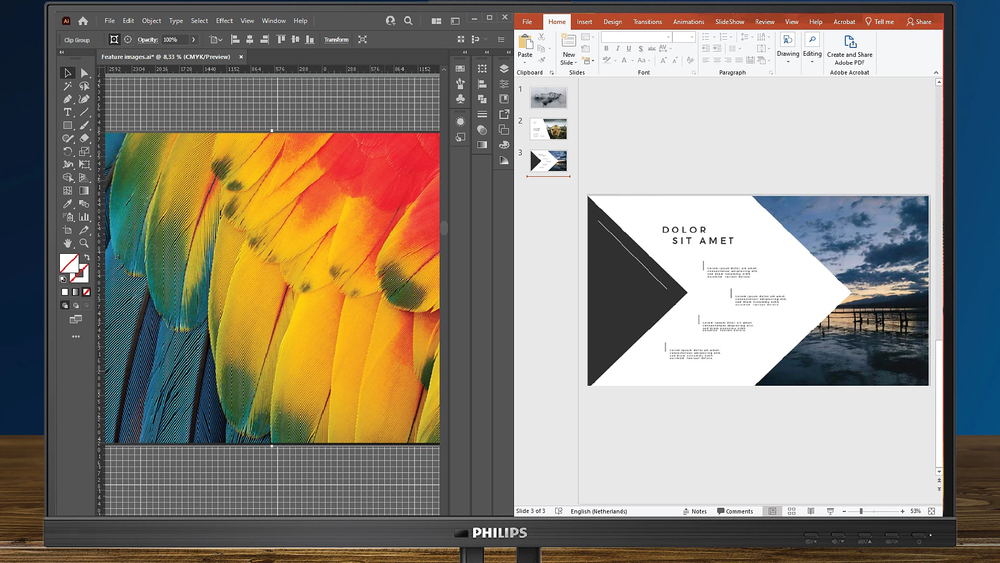This screenshot has width=1000, height=563.
Task: Select the Hand tool in Illustrator
Action: (68, 242)
